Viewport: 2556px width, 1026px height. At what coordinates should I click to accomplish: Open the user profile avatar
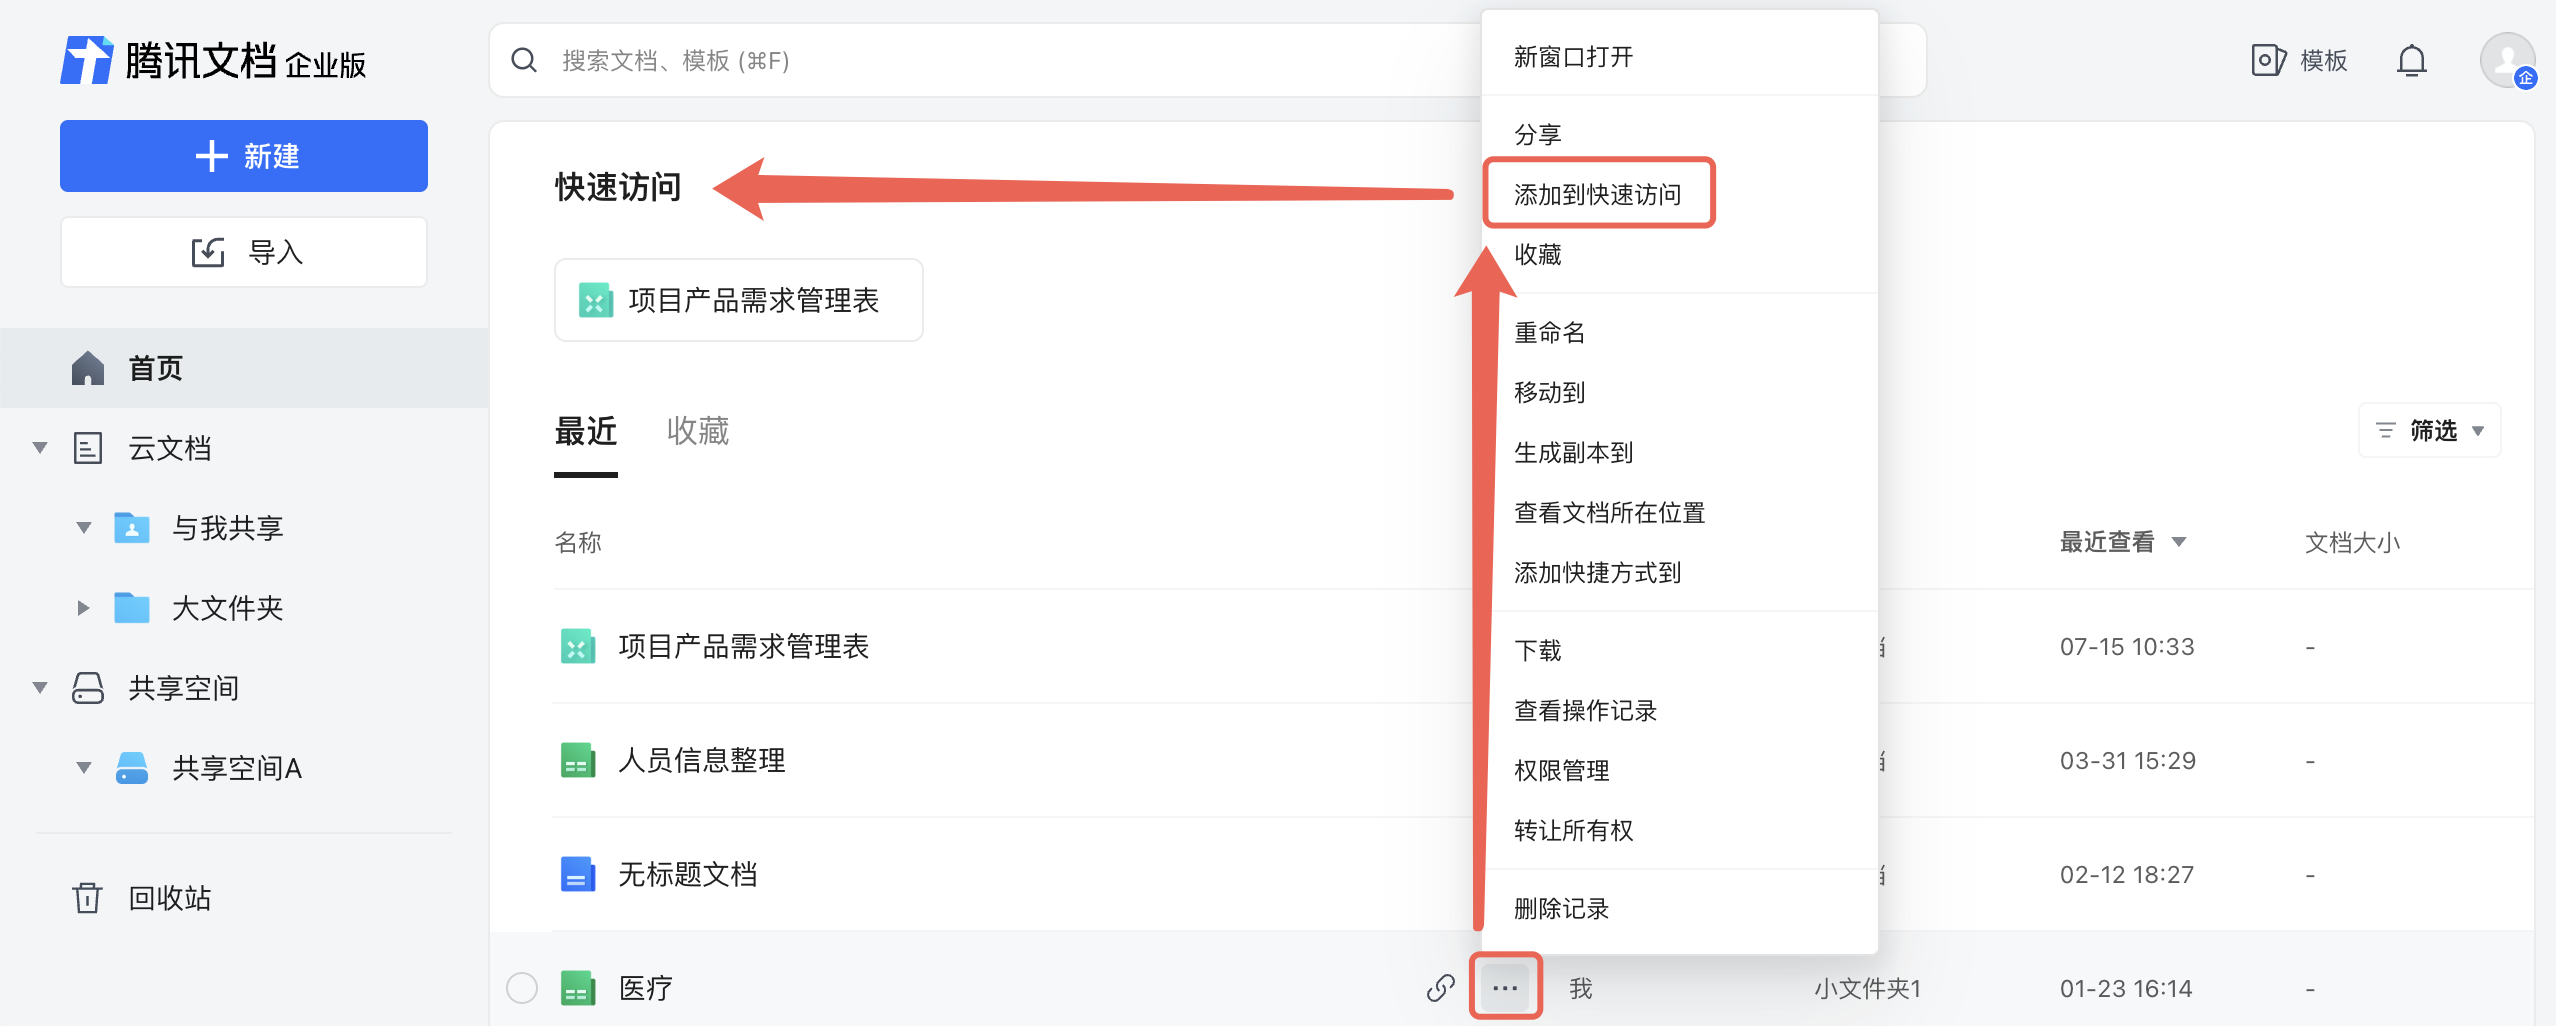[2506, 61]
